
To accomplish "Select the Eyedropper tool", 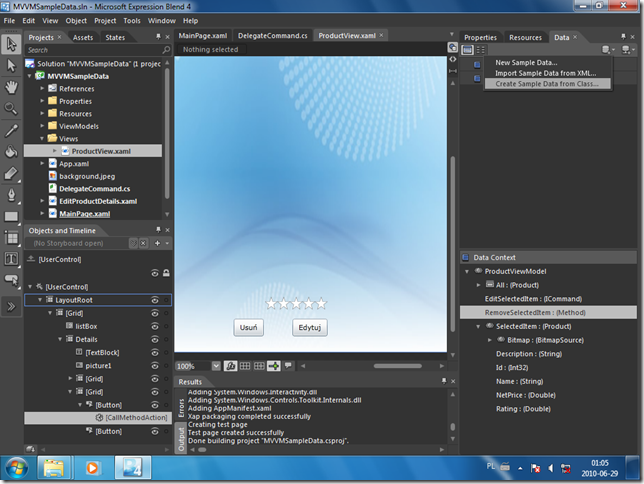I will tap(11, 131).
